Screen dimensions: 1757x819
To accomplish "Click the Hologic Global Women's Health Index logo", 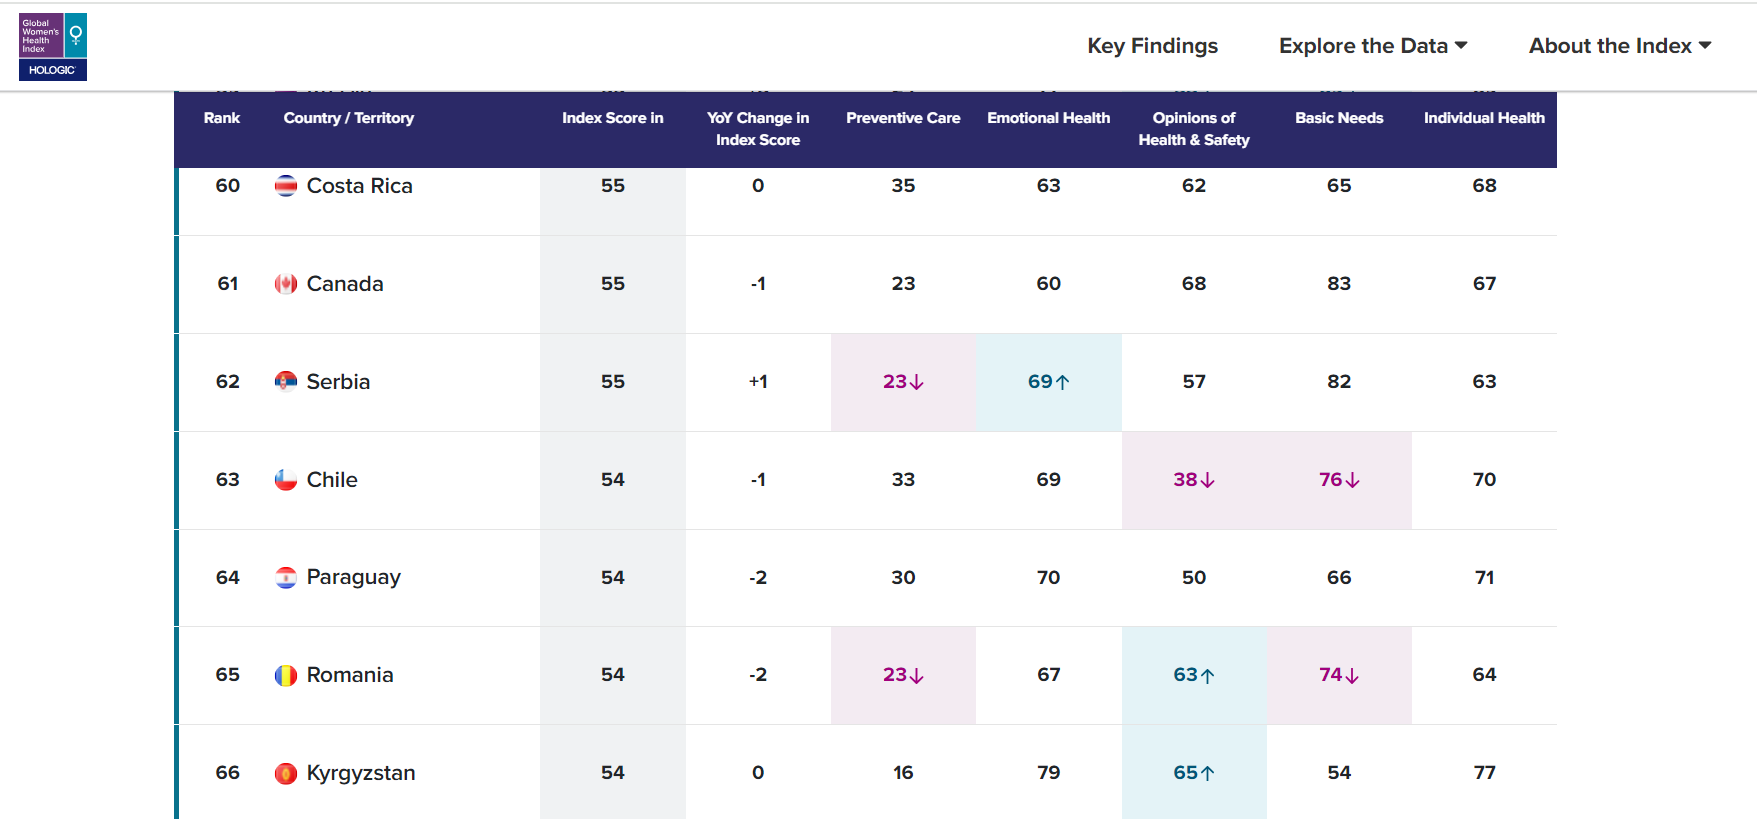I will (53, 47).
